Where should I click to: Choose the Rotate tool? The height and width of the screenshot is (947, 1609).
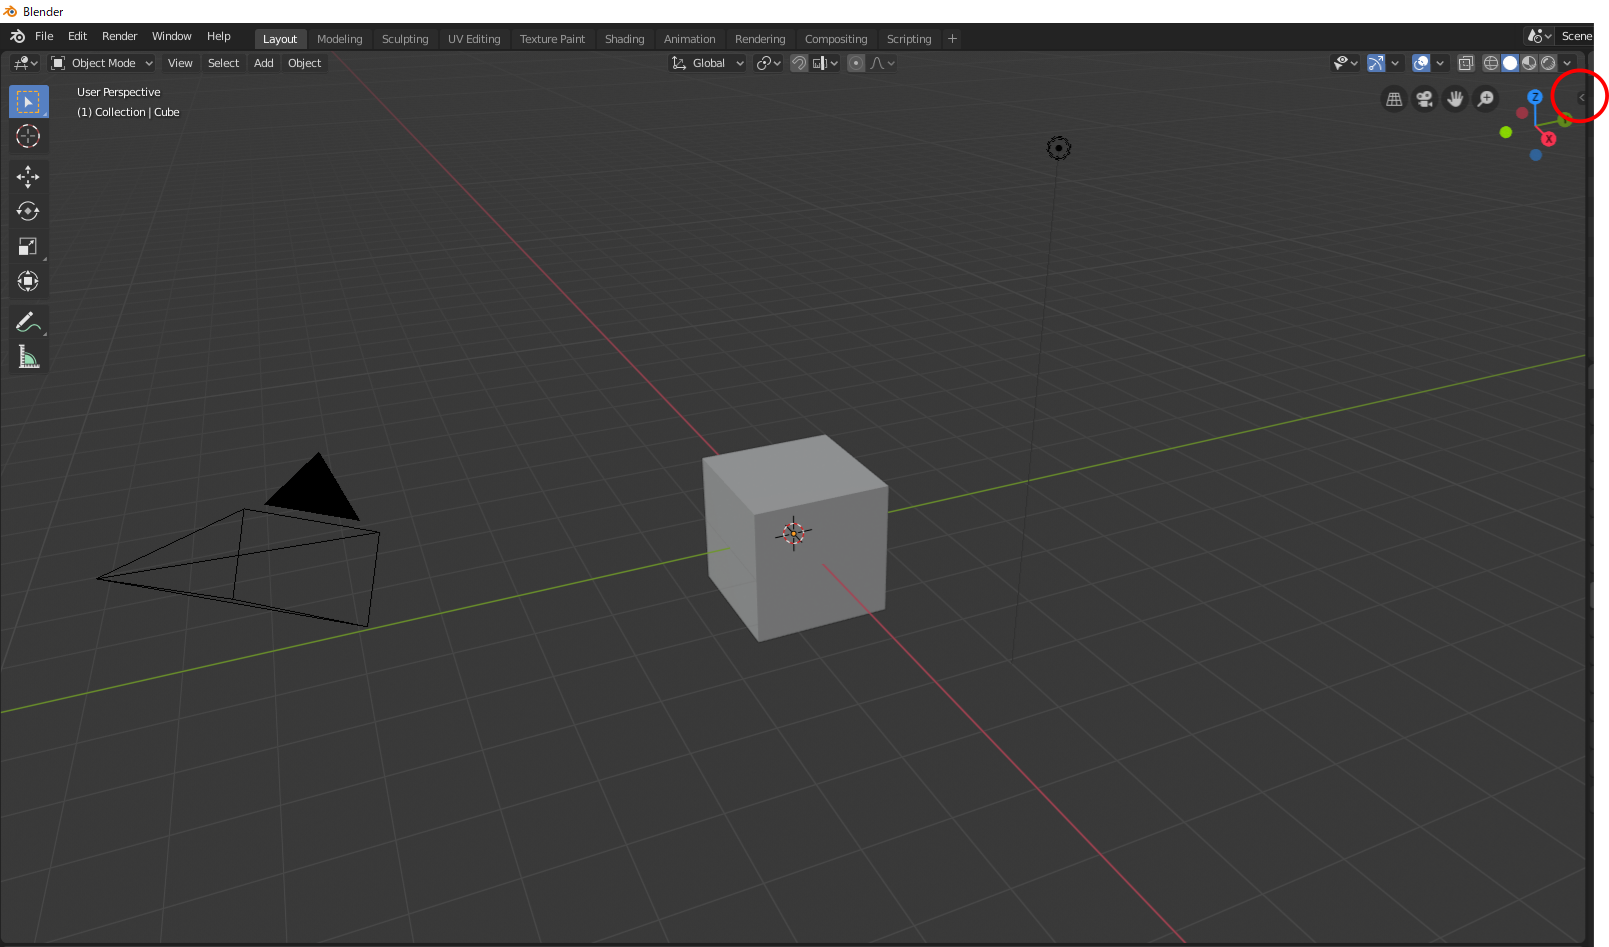28,211
